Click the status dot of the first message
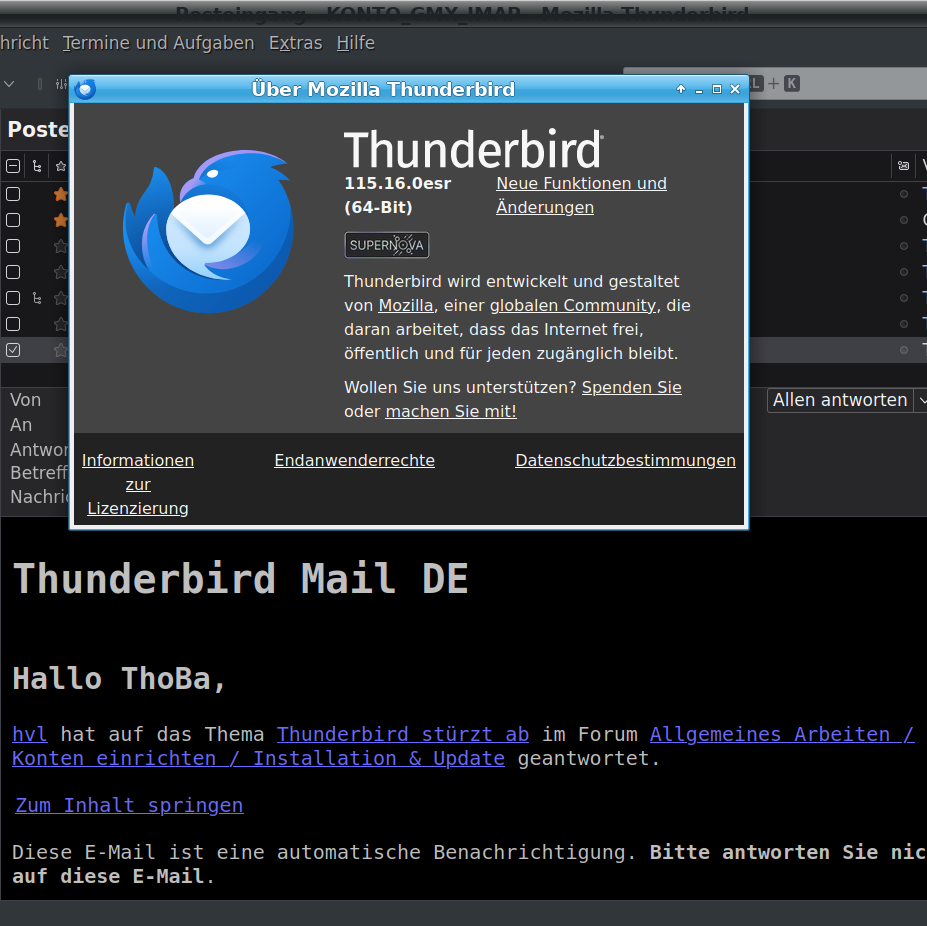Viewport: 927px width, 926px height. pos(903,194)
